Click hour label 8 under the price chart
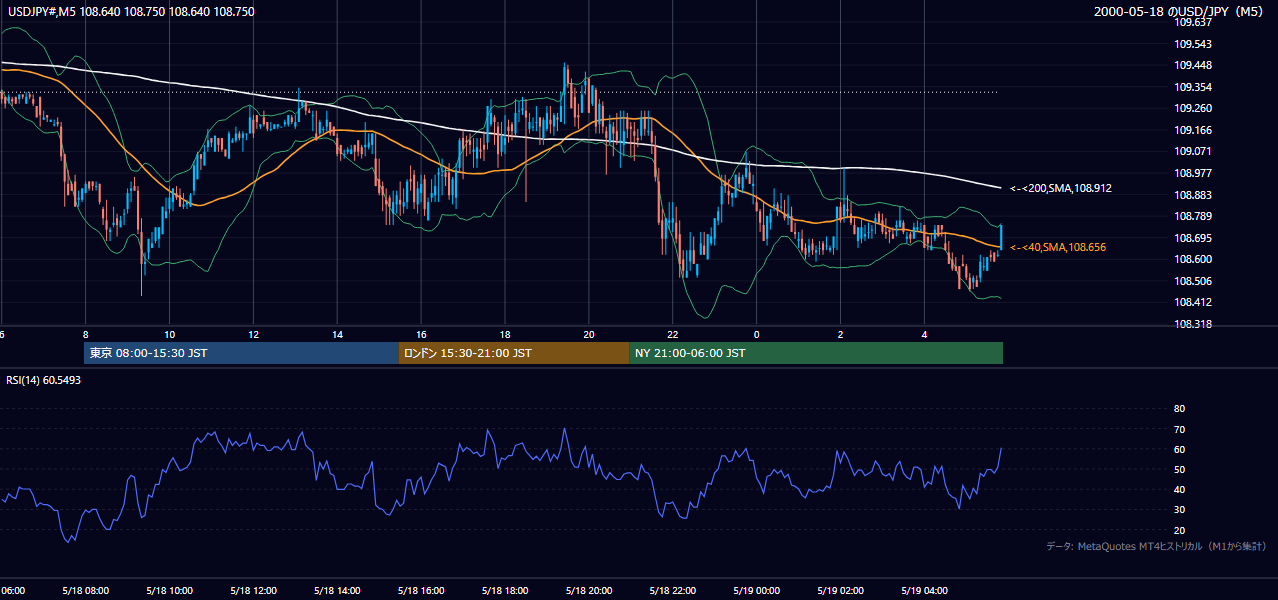The width and height of the screenshot is (1278, 600). point(86,334)
